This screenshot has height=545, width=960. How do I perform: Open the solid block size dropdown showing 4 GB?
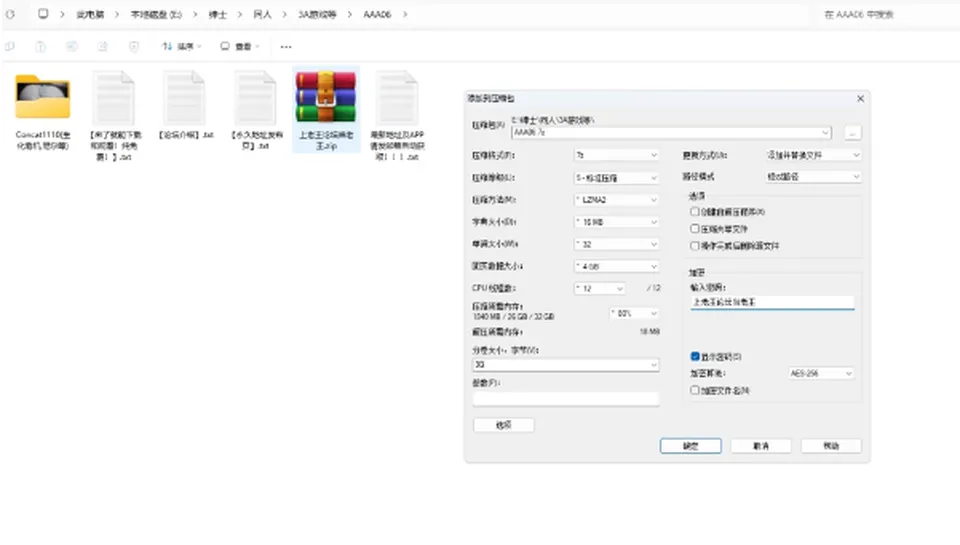click(x=616, y=266)
